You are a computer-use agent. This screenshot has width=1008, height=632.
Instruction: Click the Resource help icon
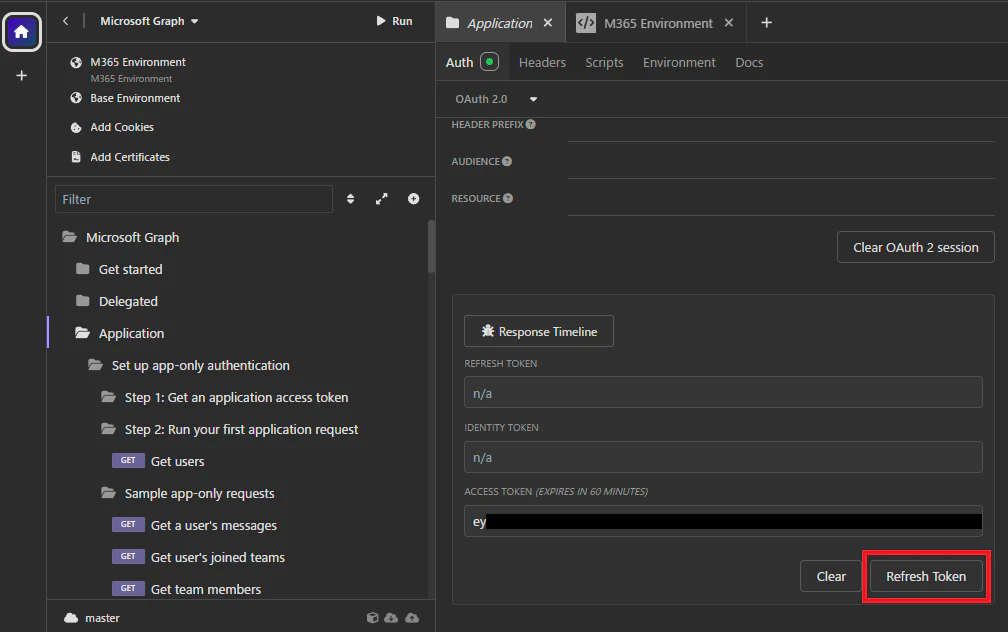coord(508,199)
